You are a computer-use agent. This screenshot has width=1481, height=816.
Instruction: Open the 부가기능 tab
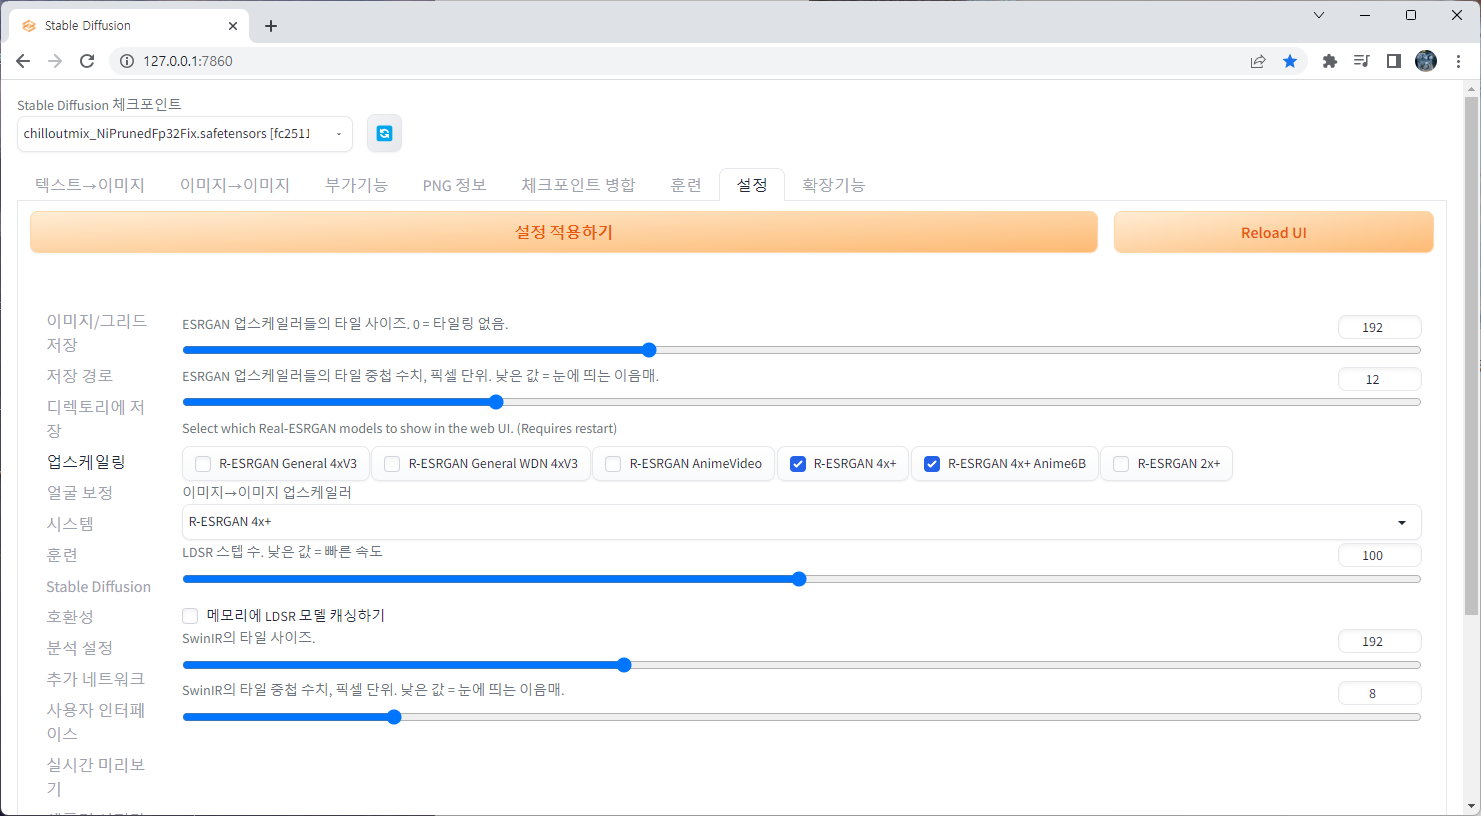[x=356, y=185]
